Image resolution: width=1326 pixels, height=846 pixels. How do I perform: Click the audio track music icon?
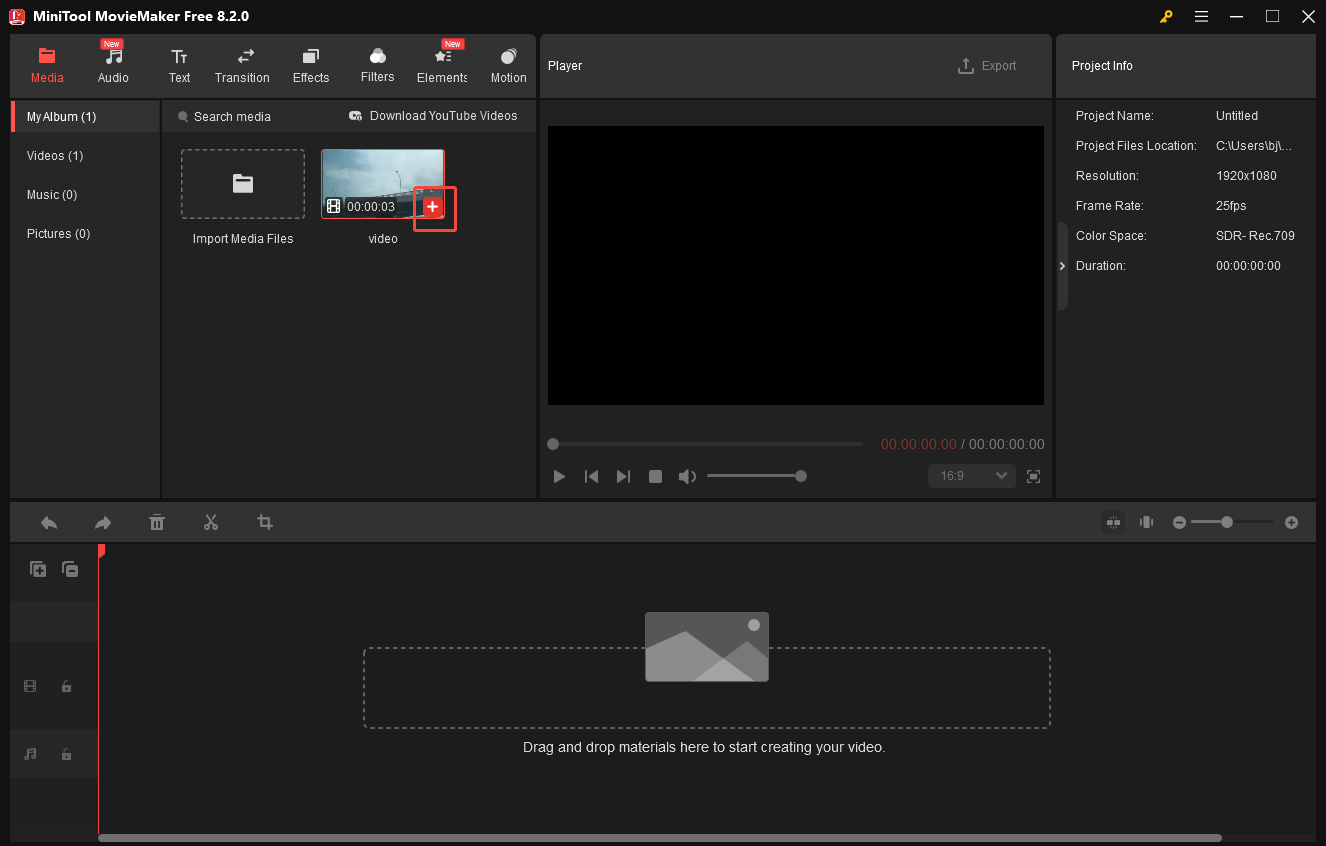coord(30,754)
